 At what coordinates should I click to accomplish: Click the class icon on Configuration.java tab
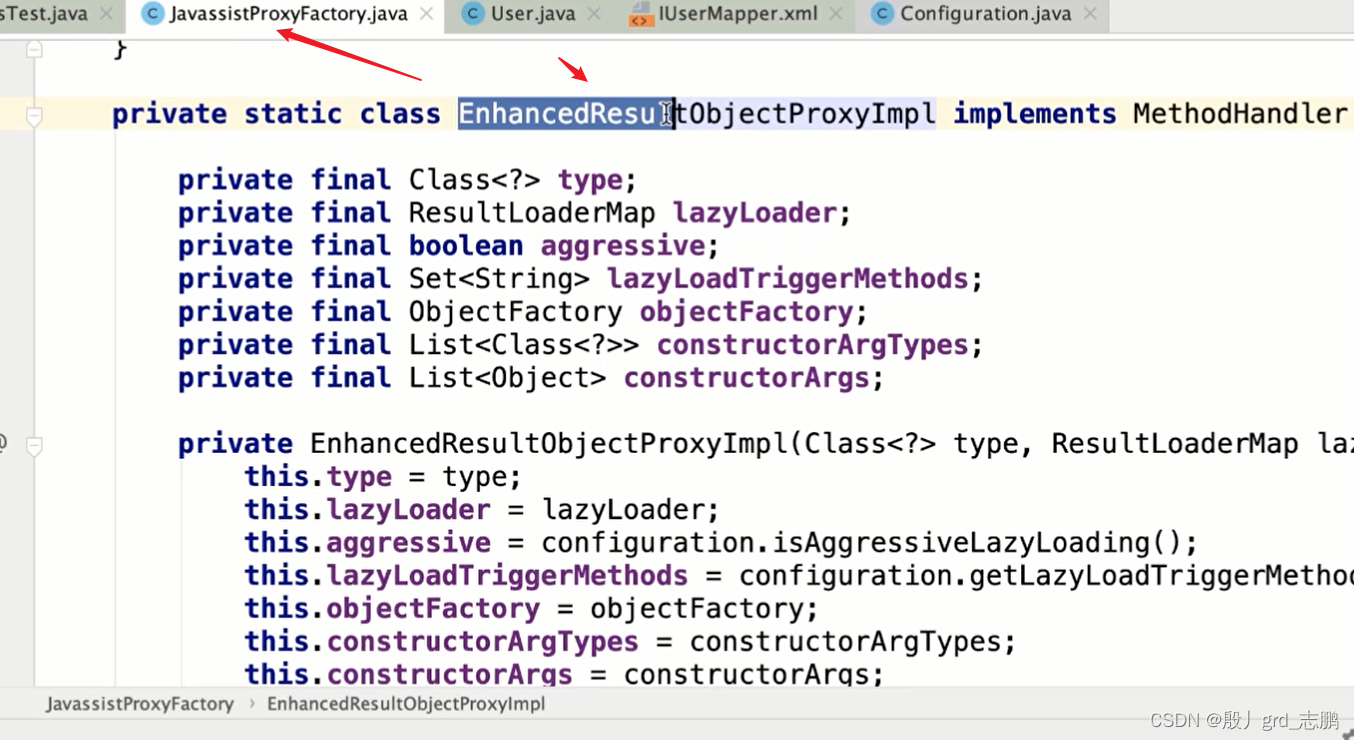click(x=882, y=14)
